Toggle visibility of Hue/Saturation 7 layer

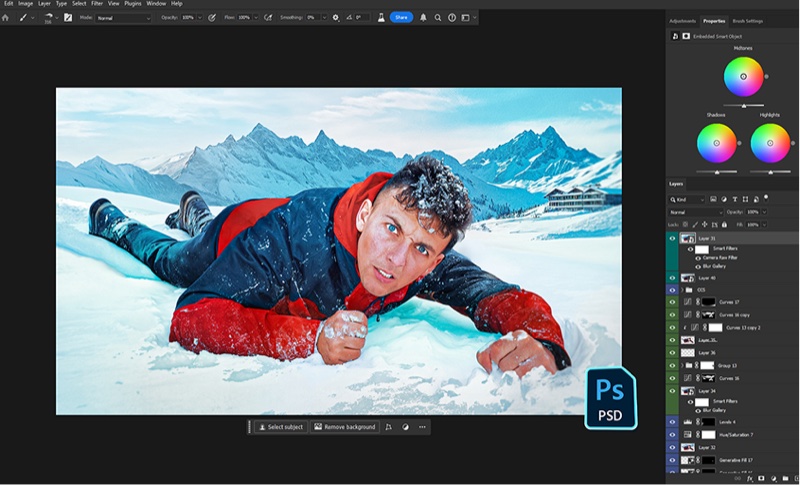[673, 434]
